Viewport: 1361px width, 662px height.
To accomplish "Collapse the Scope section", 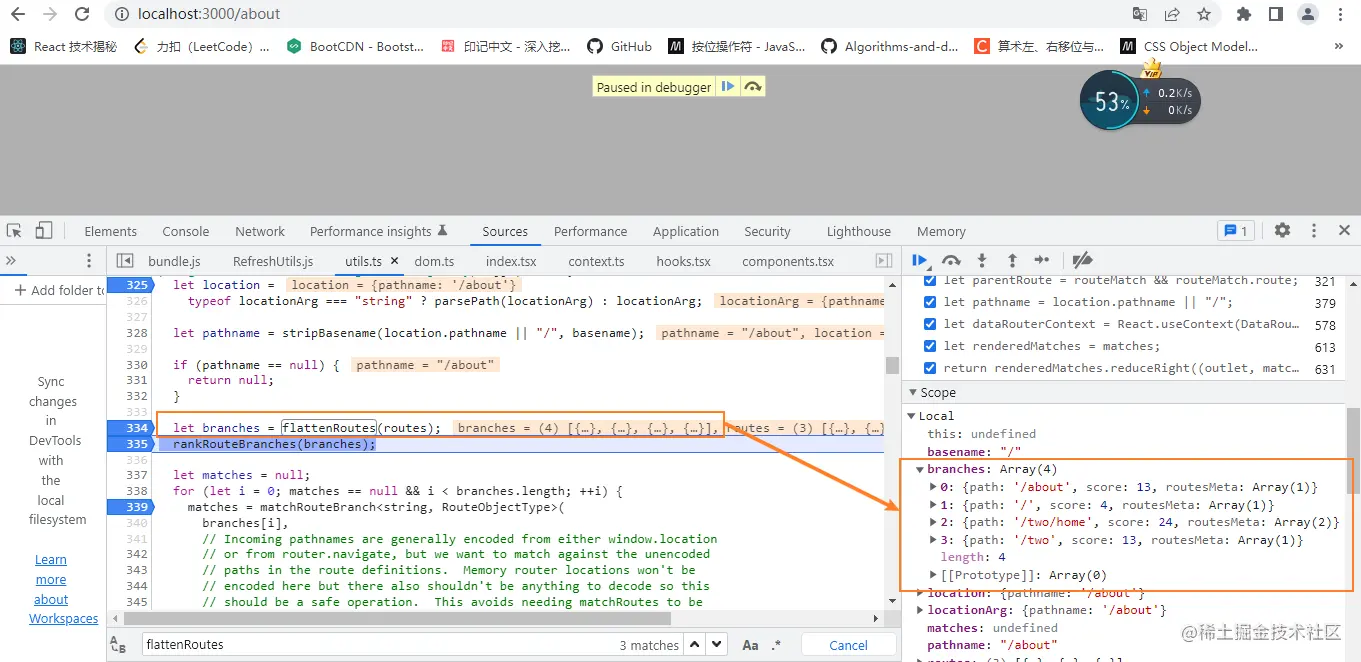I will pos(911,392).
